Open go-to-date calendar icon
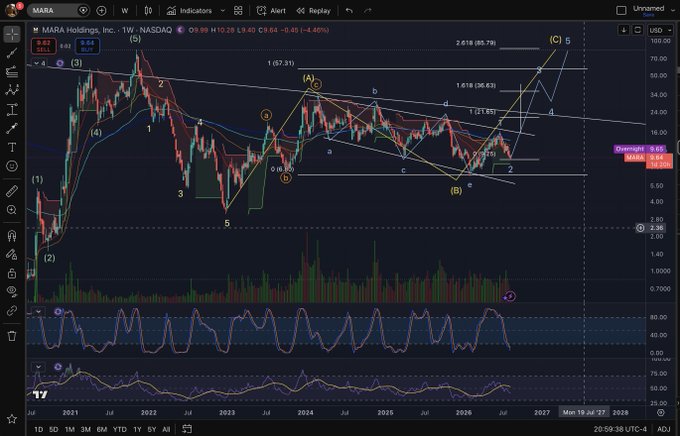Viewport: 680px width, 436px height. click(x=187, y=429)
